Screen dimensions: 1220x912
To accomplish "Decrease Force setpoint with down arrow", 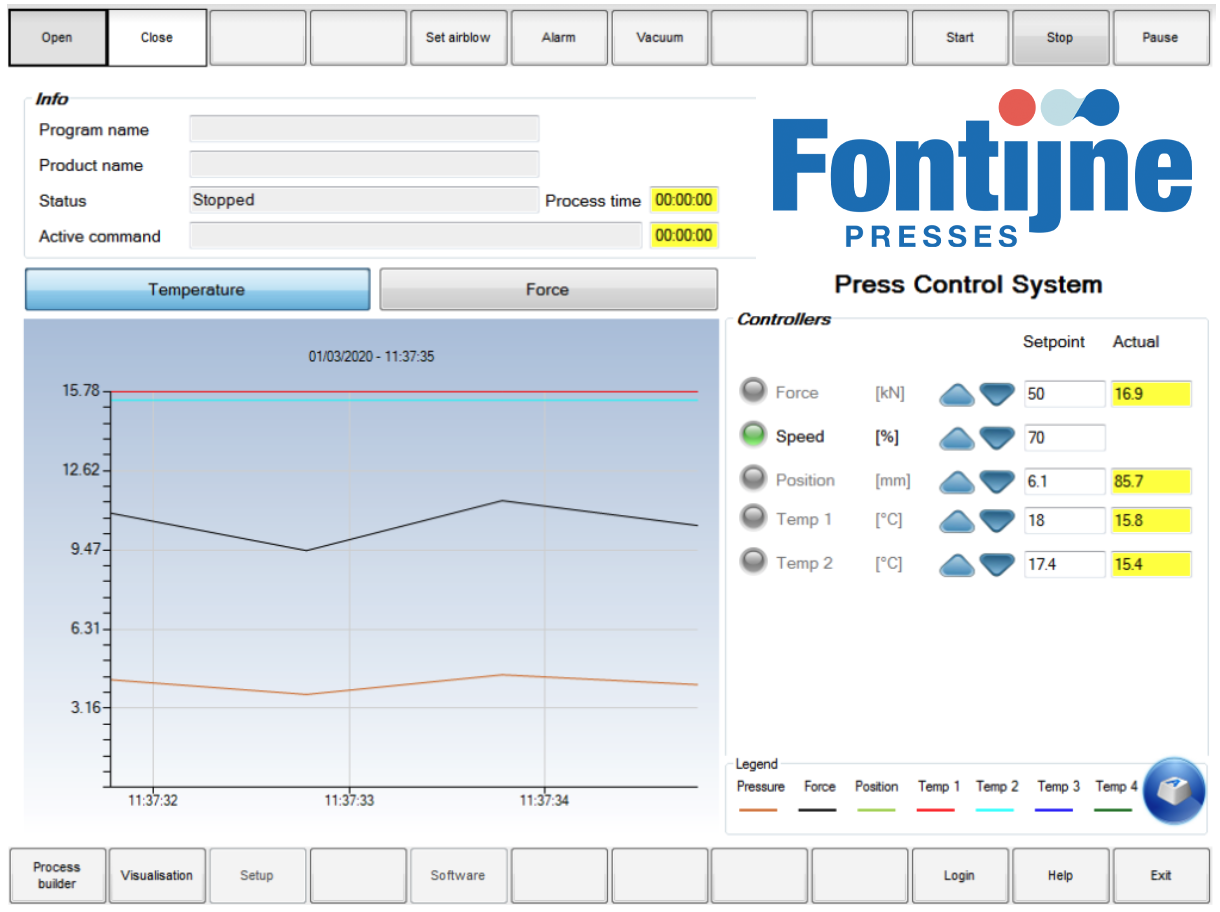I will [x=997, y=394].
